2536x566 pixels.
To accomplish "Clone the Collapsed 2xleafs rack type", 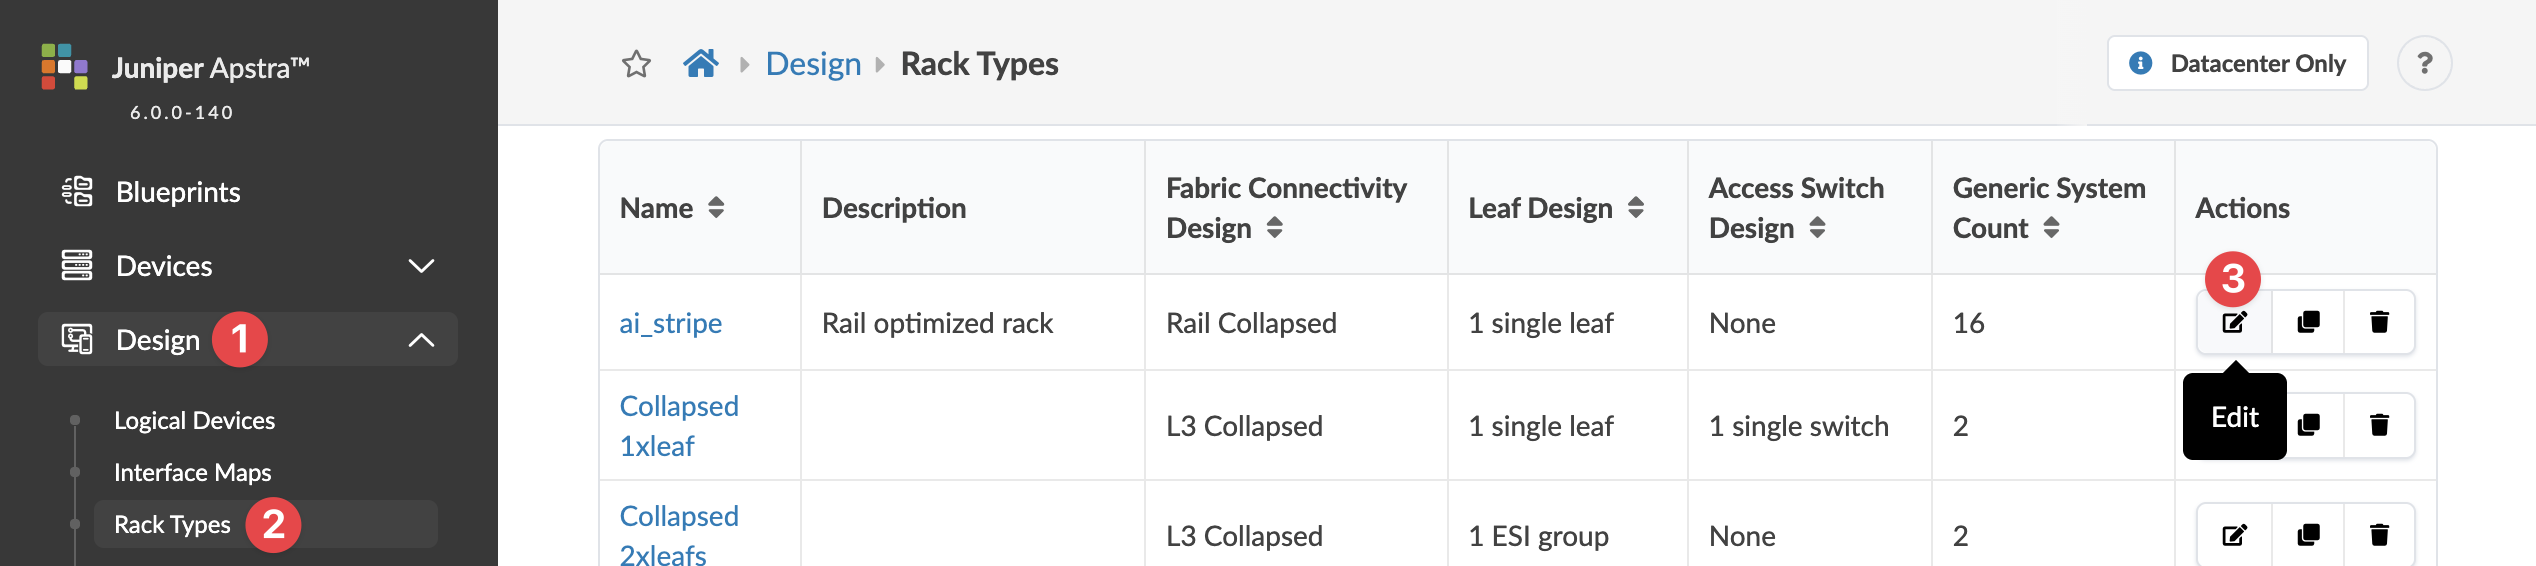I will 2308,535.
